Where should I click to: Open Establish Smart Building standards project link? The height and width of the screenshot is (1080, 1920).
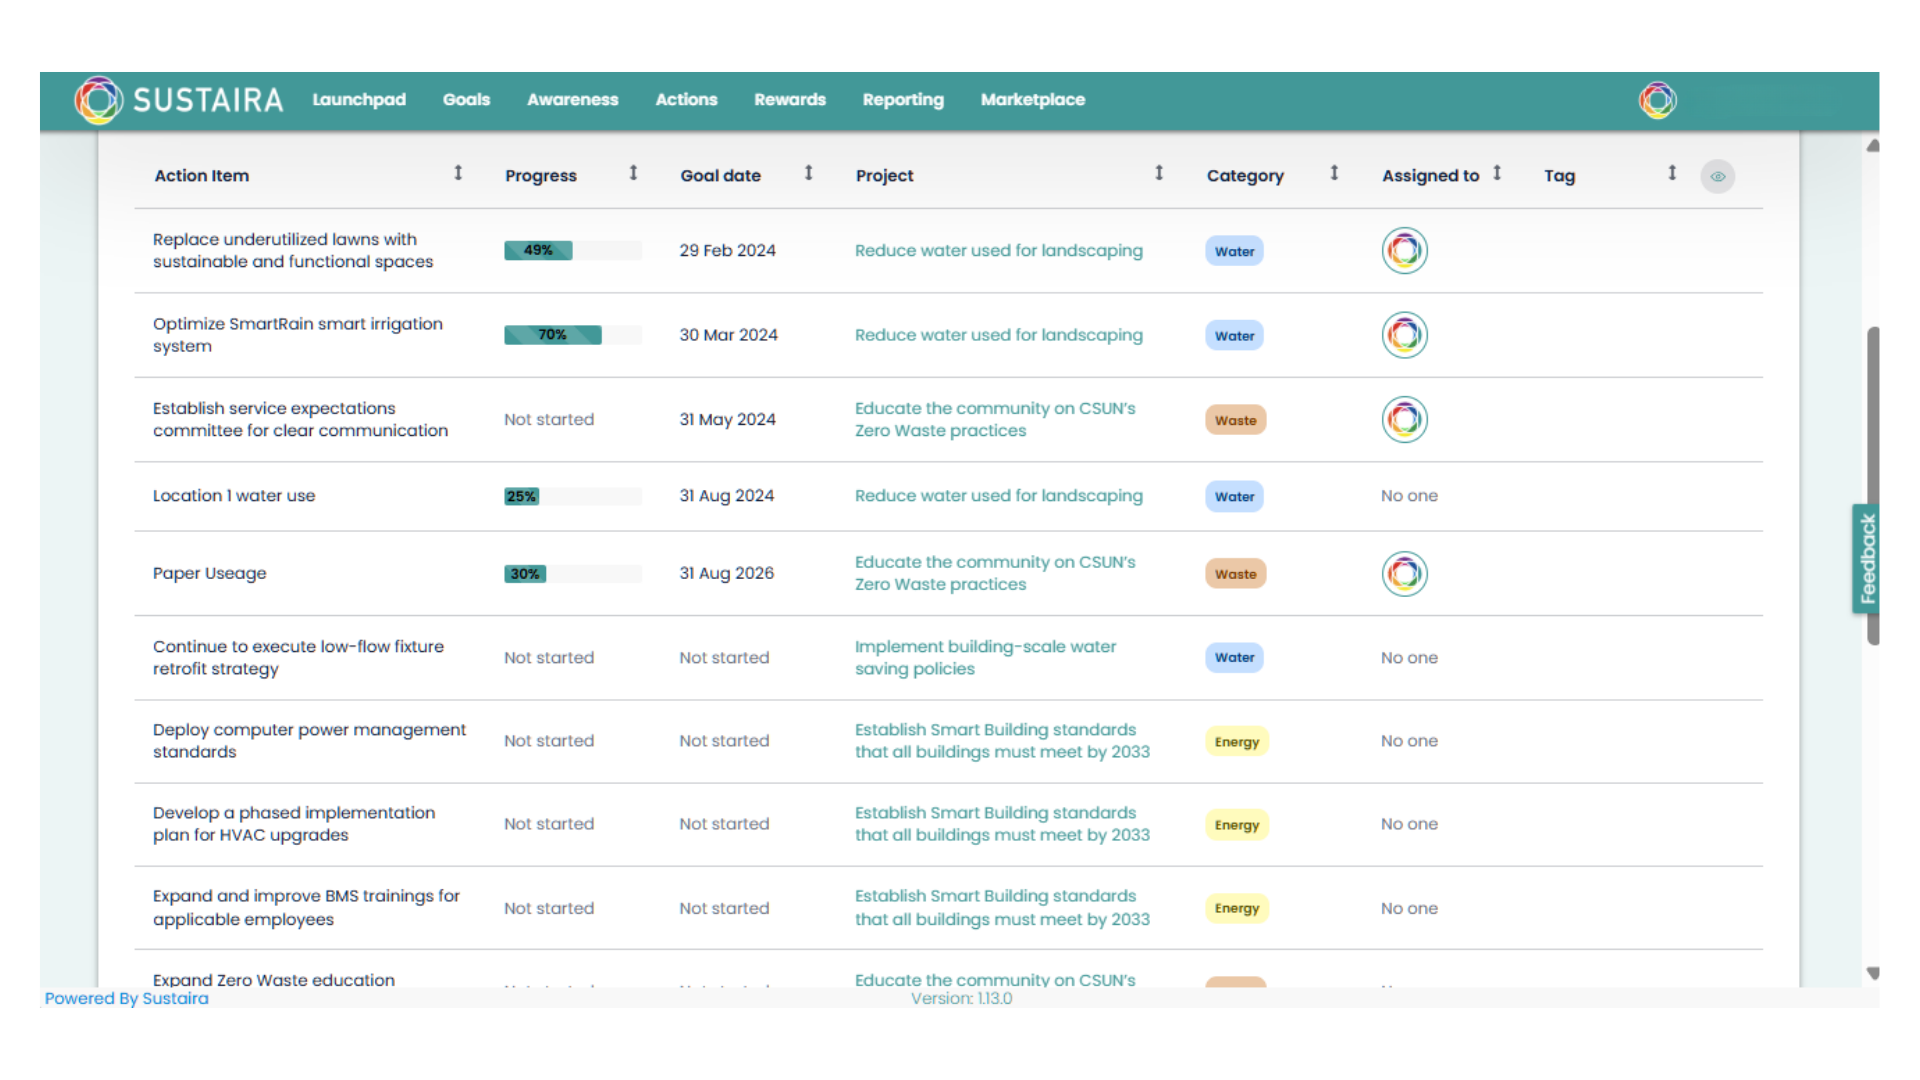[x=1001, y=741]
